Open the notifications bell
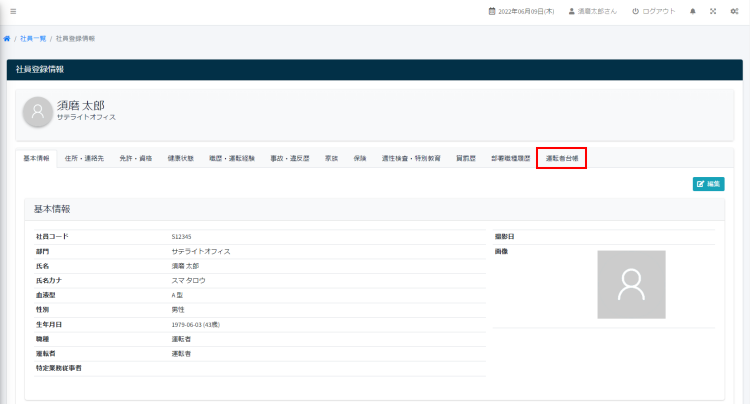Screen dimensions: 750x404 [x=693, y=11]
